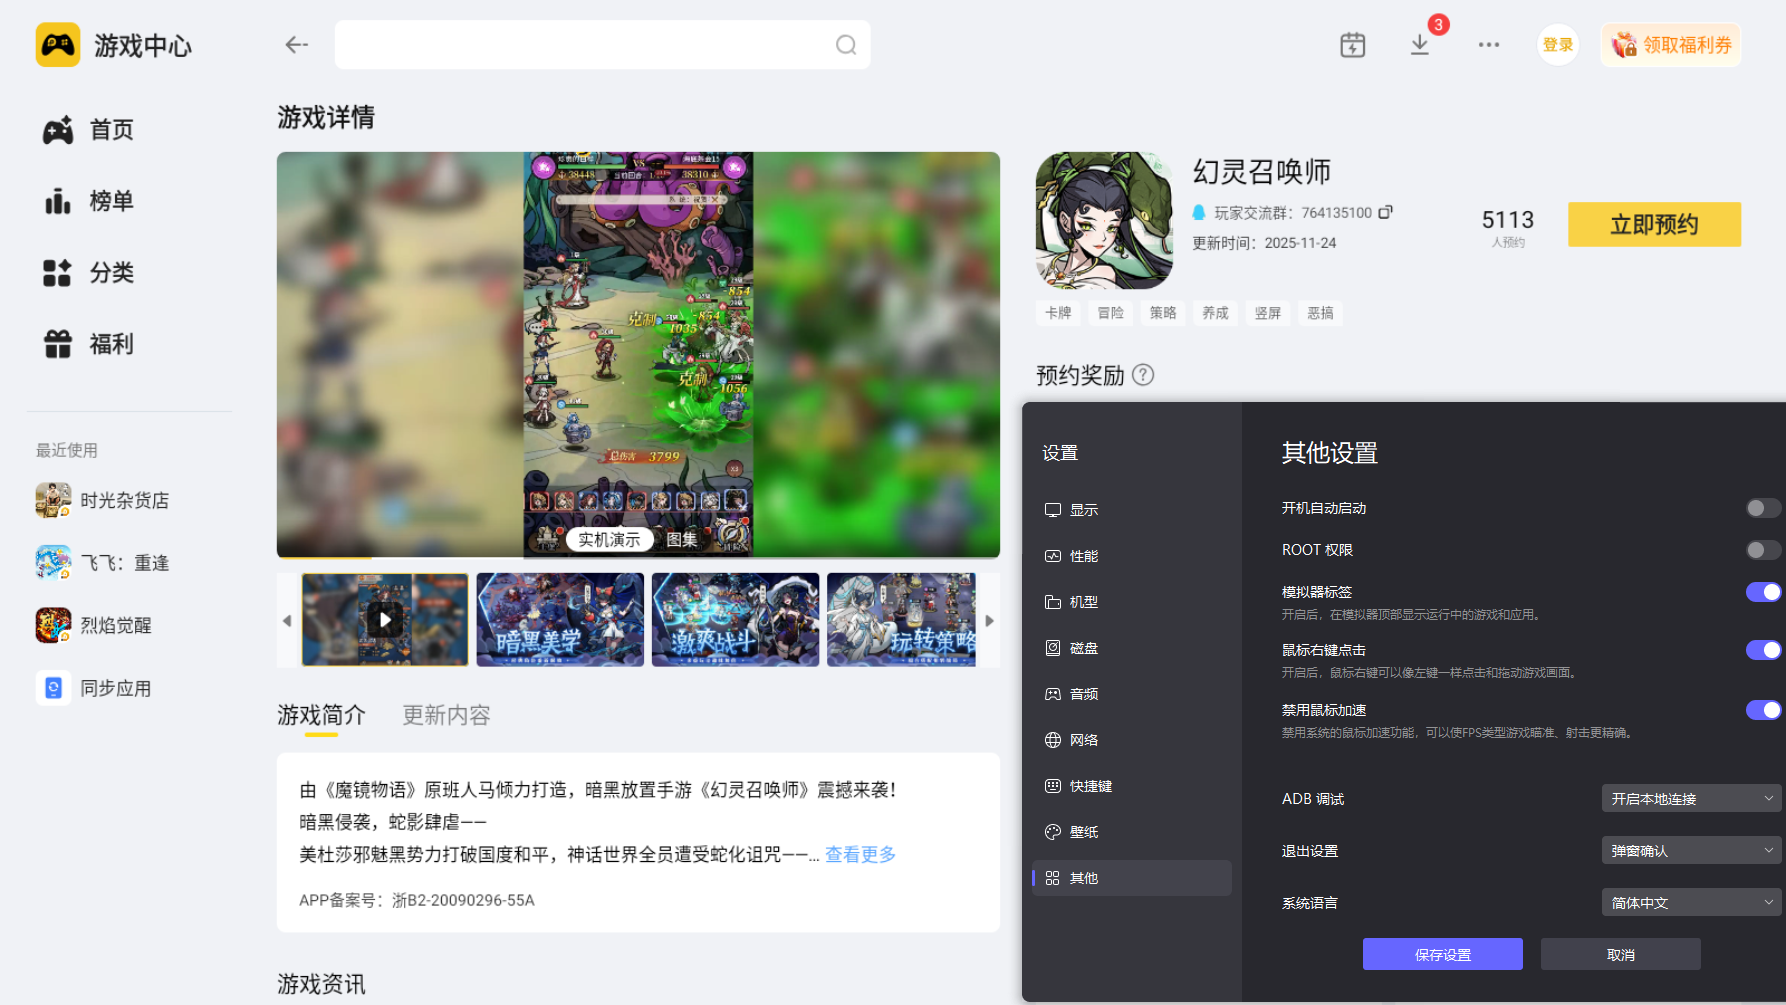1786x1005 pixels.
Task: Open the 分类 categories section
Action: pyautogui.click(x=110, y=272)
